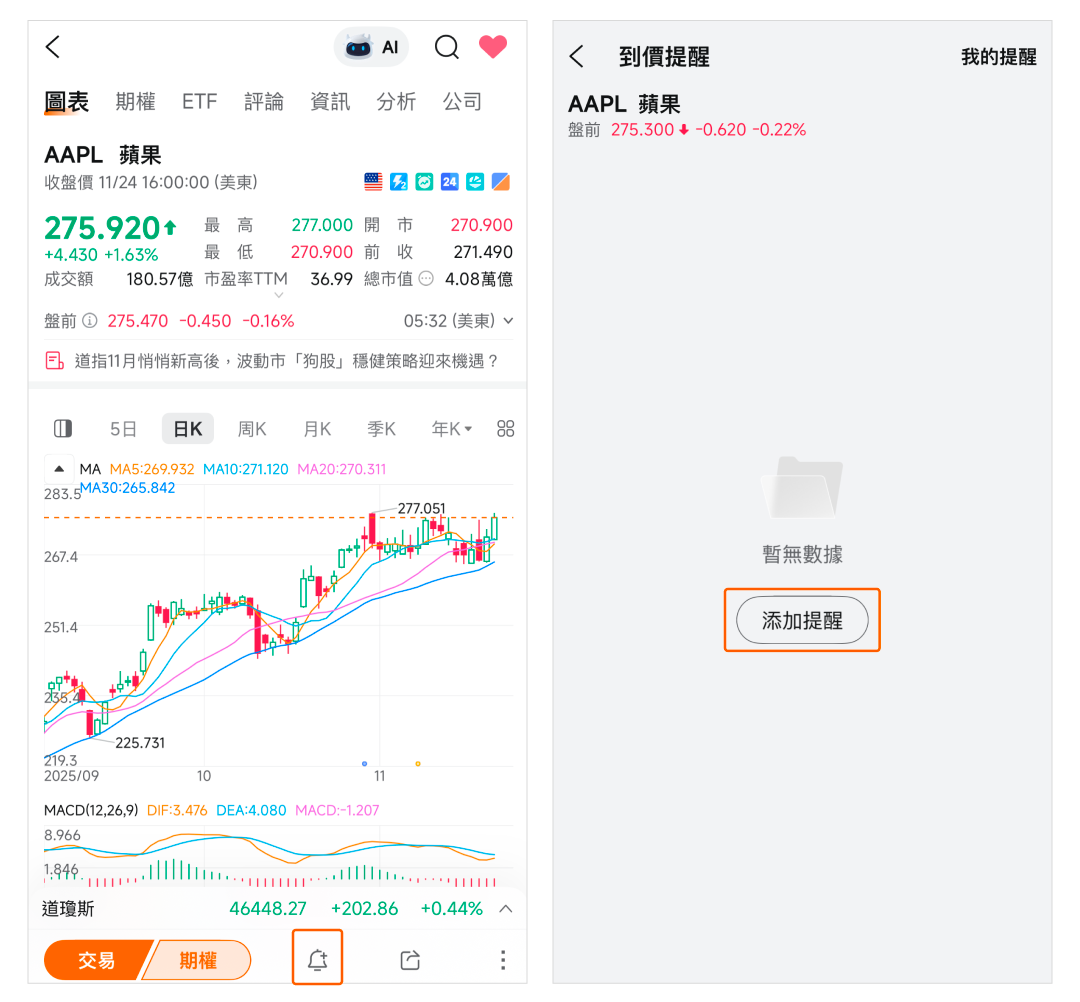Image resolution: width=1080 pixels, height=1002 pixels.
Task: Switch chart period to 周K
Action: [x=252, y=429]
